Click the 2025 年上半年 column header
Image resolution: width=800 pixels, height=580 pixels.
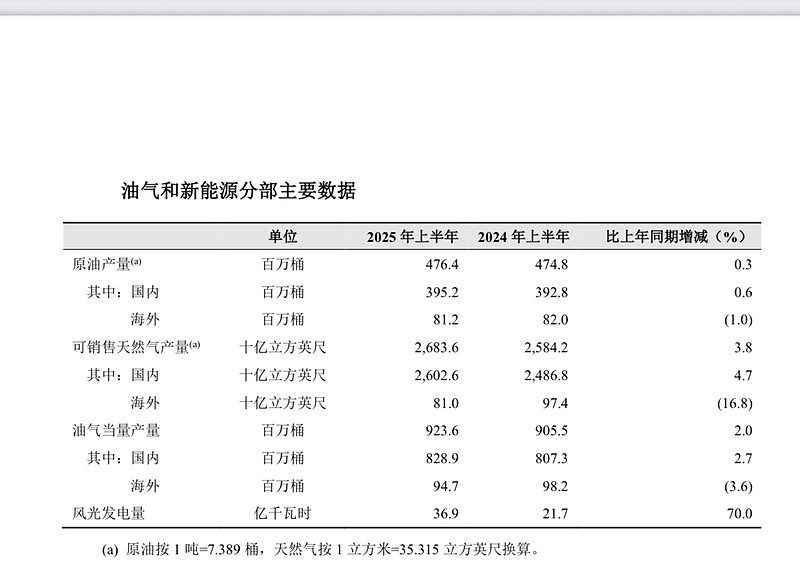(412, 237)
